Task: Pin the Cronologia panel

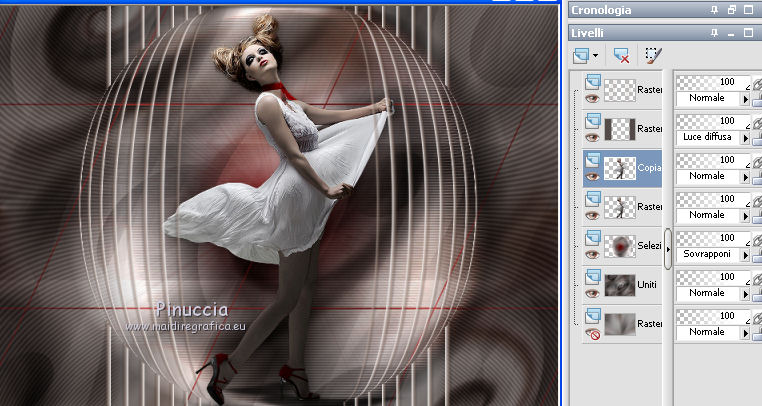Action: pos(713,10)
